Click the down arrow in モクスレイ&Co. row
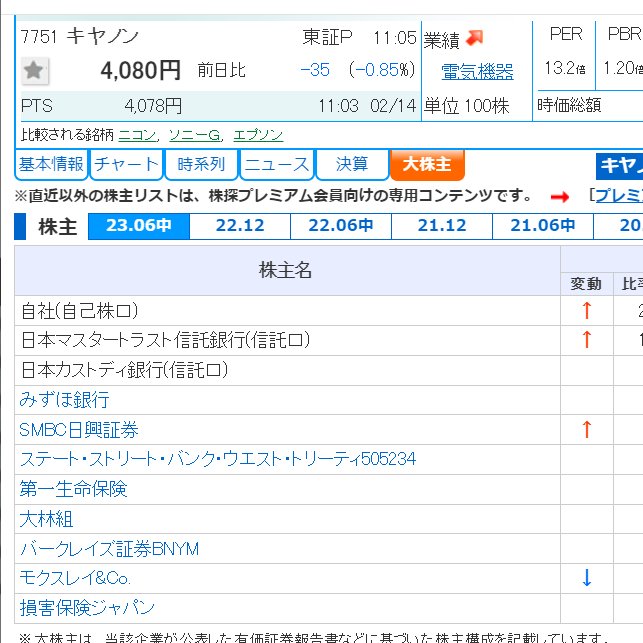643x643 pixels. pyautogui.click(x=586, y=578)
